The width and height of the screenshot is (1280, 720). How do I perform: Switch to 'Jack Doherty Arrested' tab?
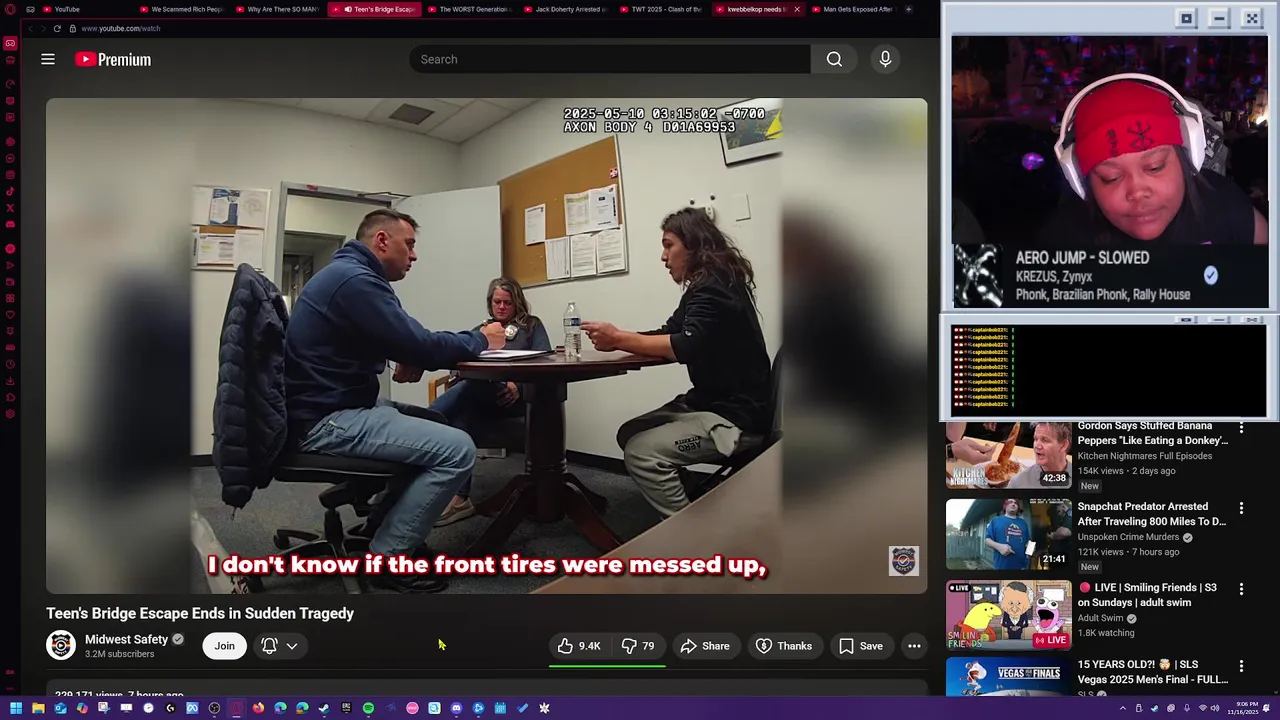(x=565, y=9)
